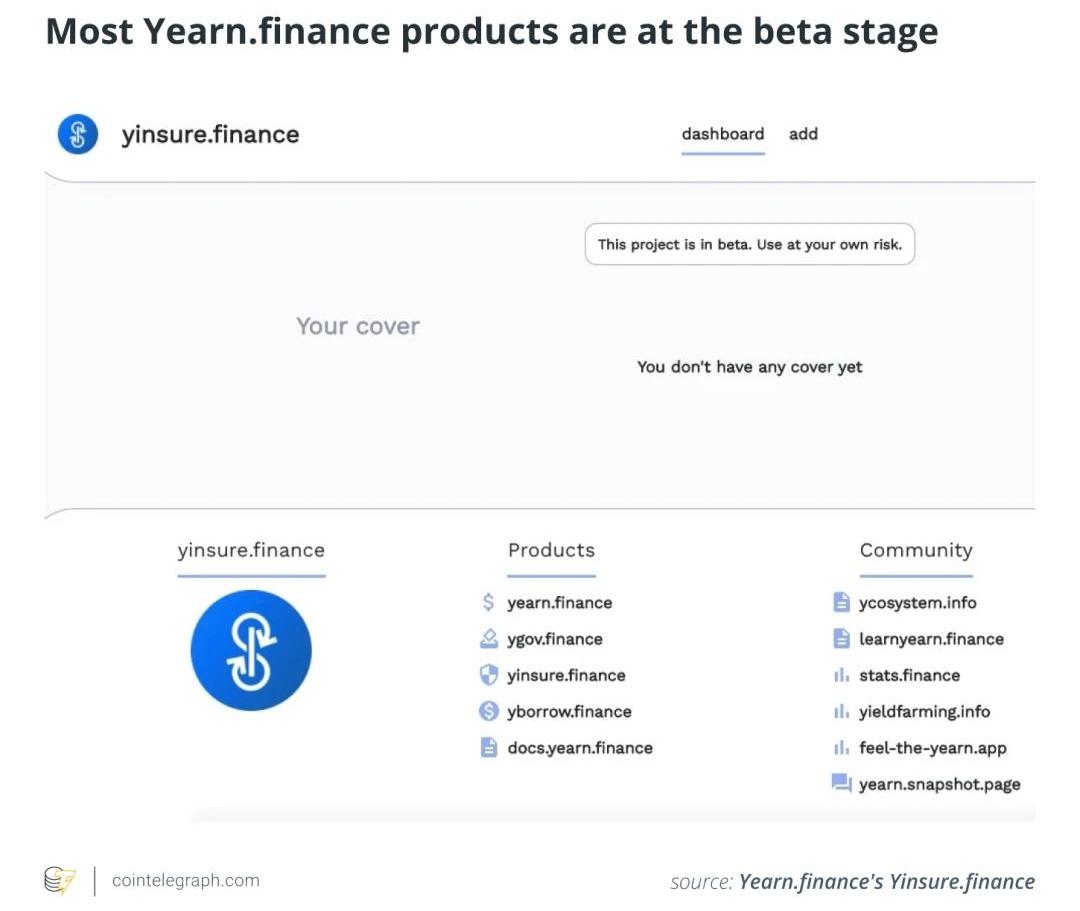Click the ballot icon beside ygov.finance
This screenshot has width=1080, height=911.
pos(488,639)
